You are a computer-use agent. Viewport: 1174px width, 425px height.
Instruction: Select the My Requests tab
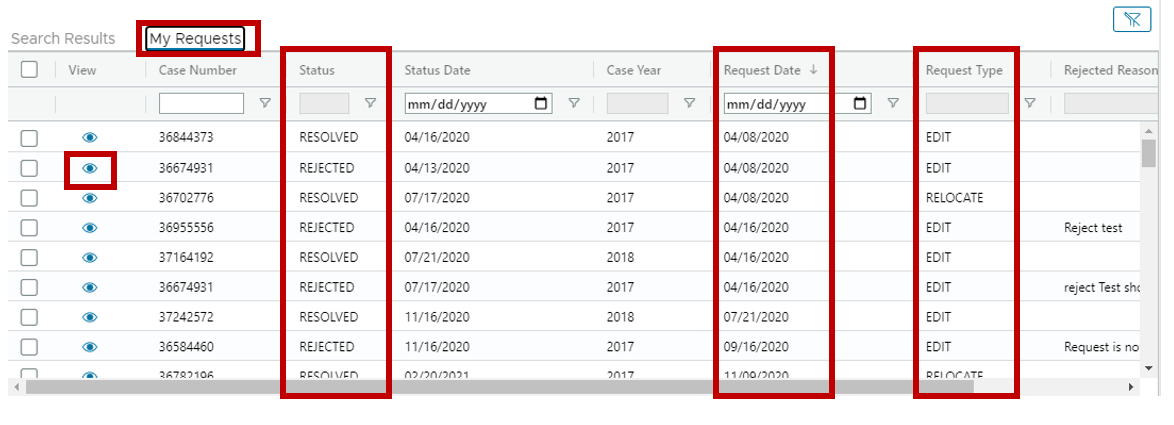coord(195,38)
